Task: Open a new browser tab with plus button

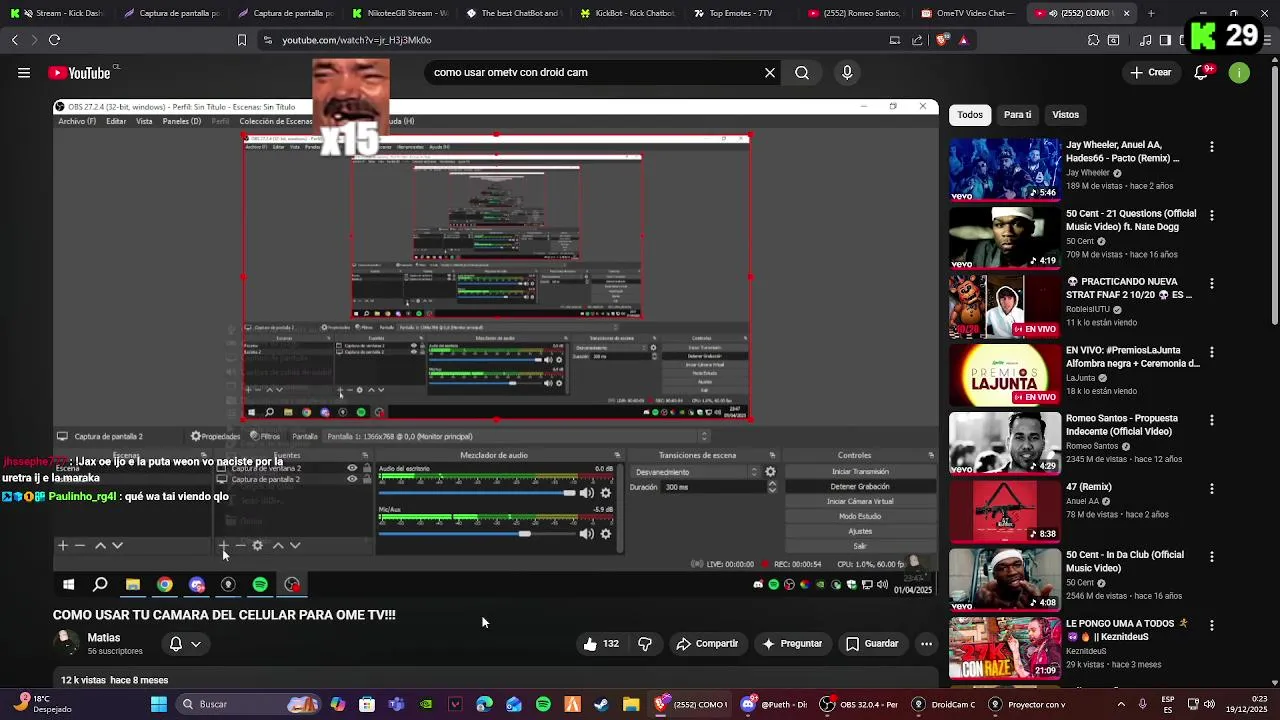Action: 1151,14
